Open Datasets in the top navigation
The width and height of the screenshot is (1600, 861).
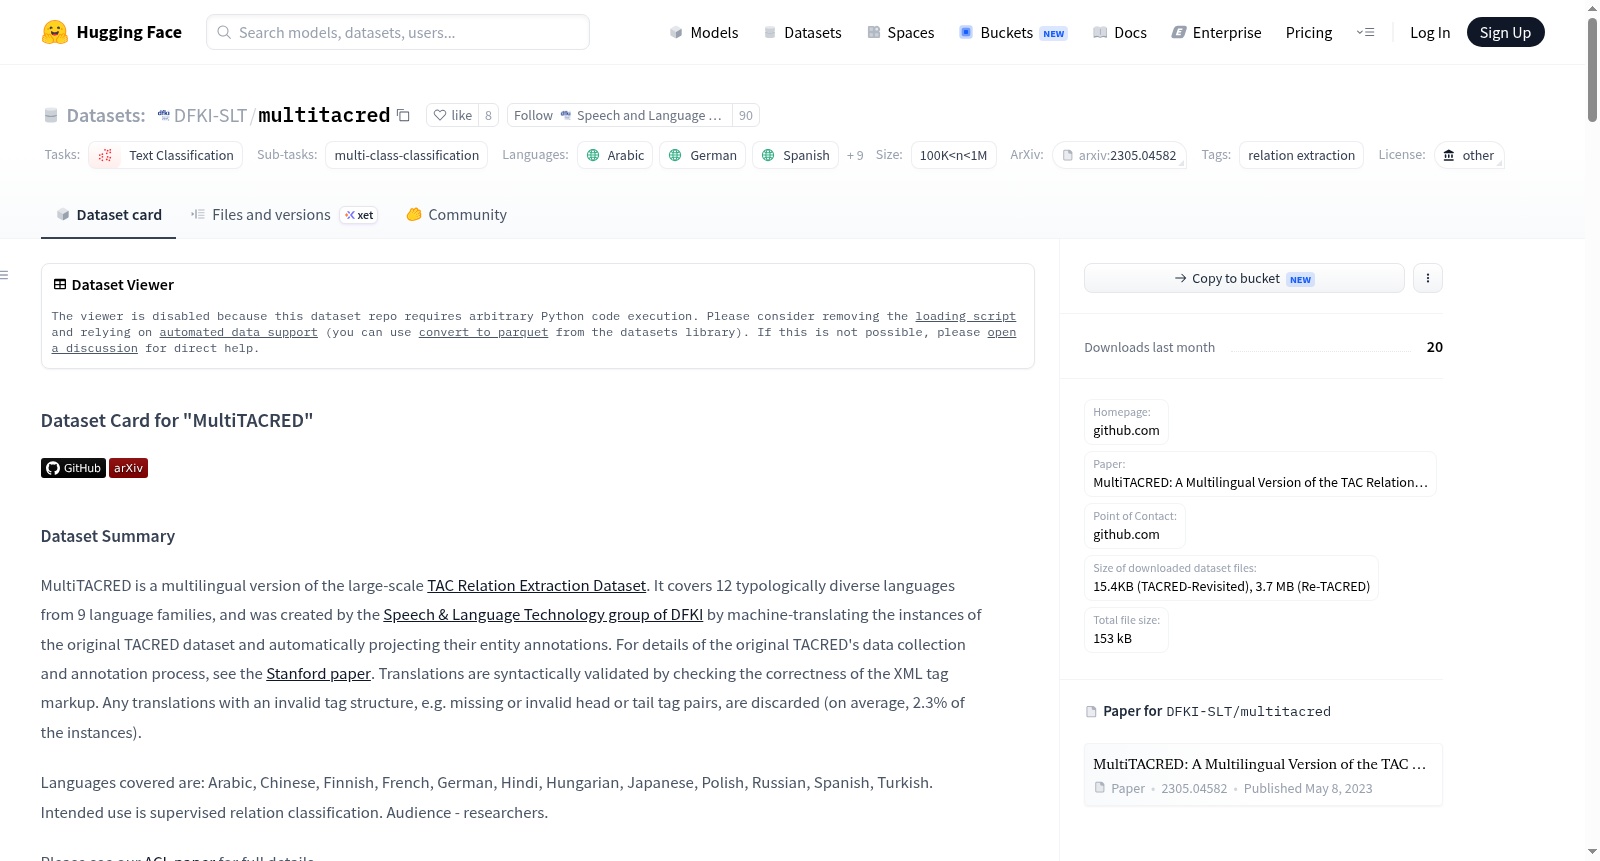pyautogui.click(x=802, y=33)
